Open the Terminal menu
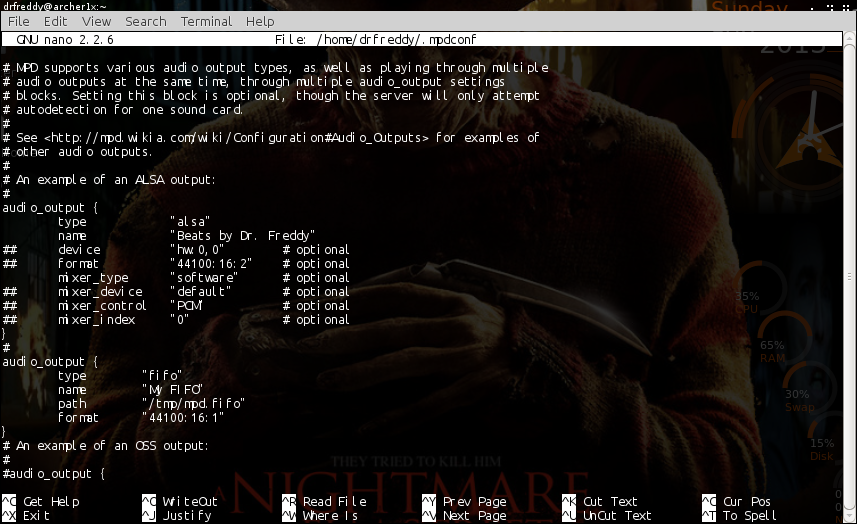This screenshot has height=524, width=857. [206, 21]
